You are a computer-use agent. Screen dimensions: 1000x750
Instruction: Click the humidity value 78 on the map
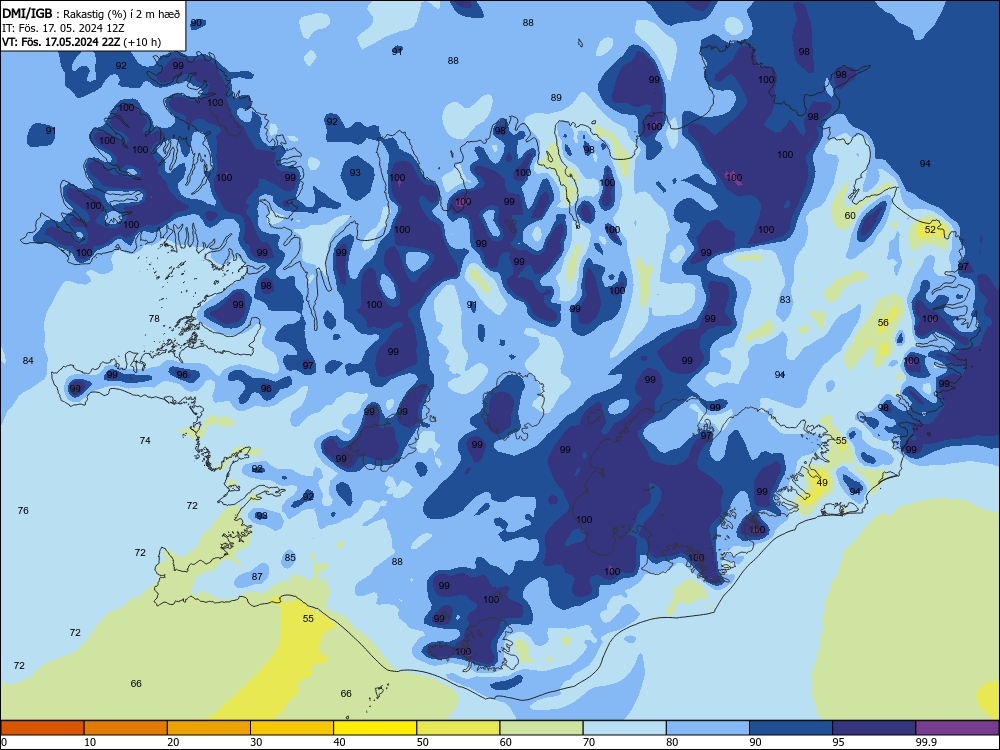click(x=154, y=319)
